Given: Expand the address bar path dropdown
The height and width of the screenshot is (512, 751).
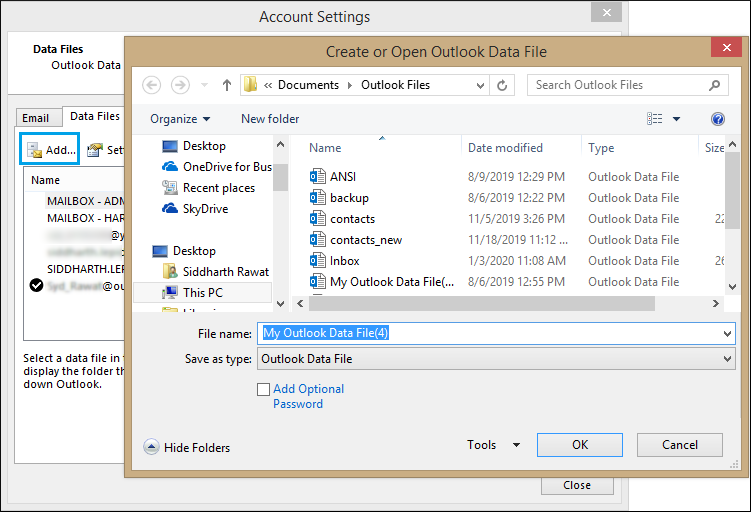Looking at the screenshot, I should (480, 86).
